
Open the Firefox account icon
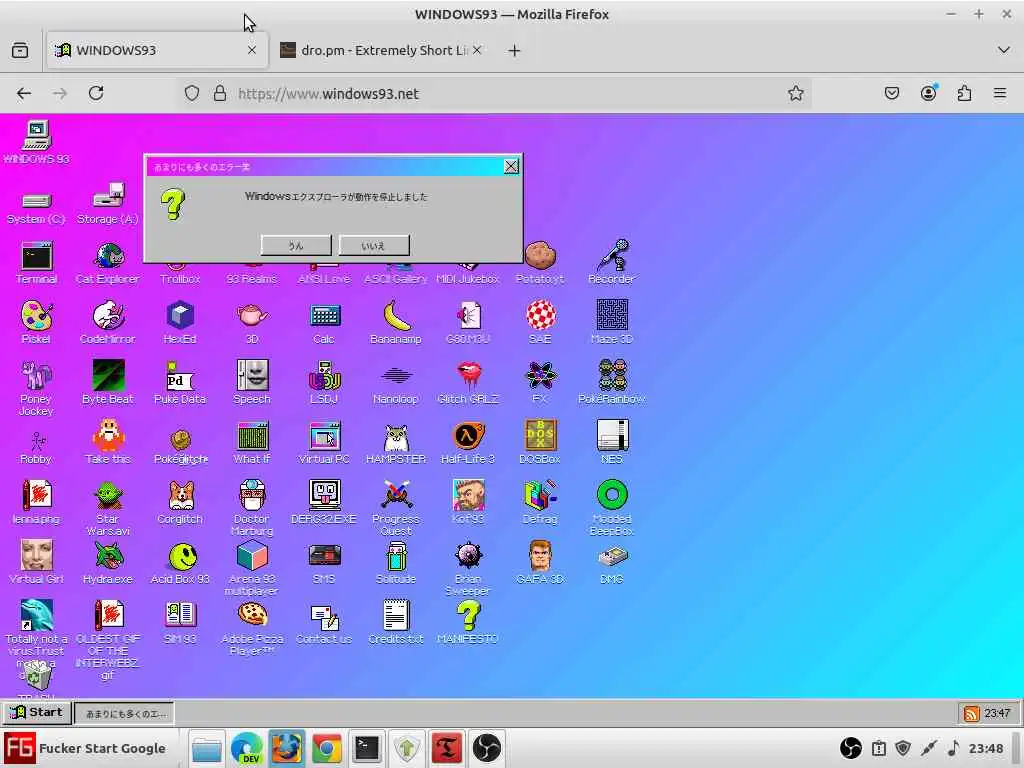pyautogui.click(x=928, y=93)
